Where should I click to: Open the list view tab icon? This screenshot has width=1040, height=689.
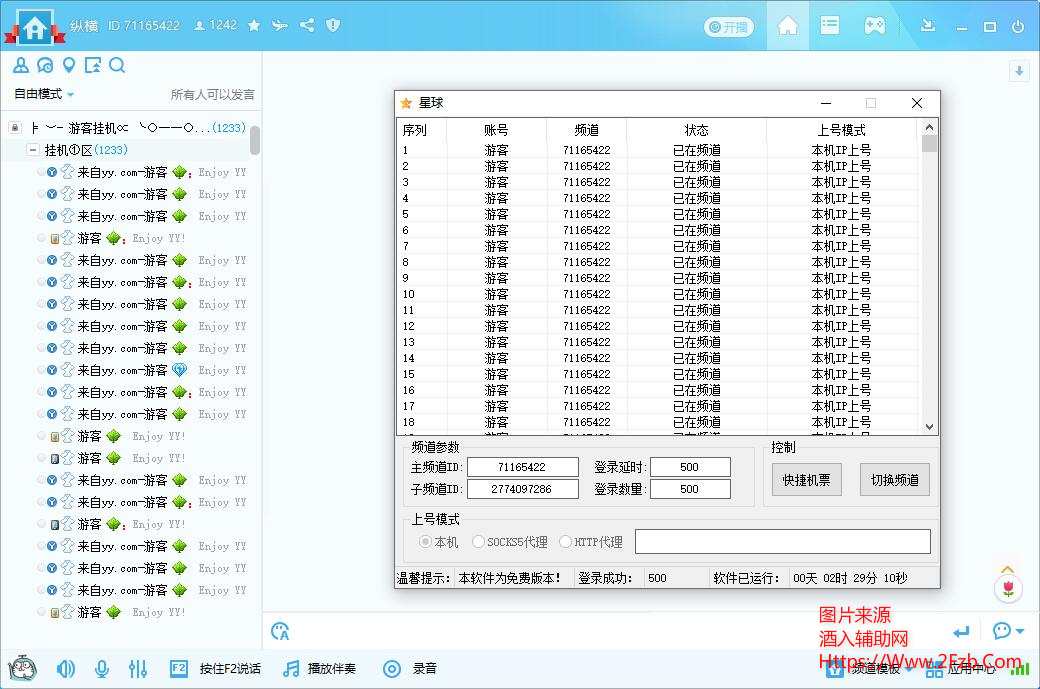tap(830, 26)
